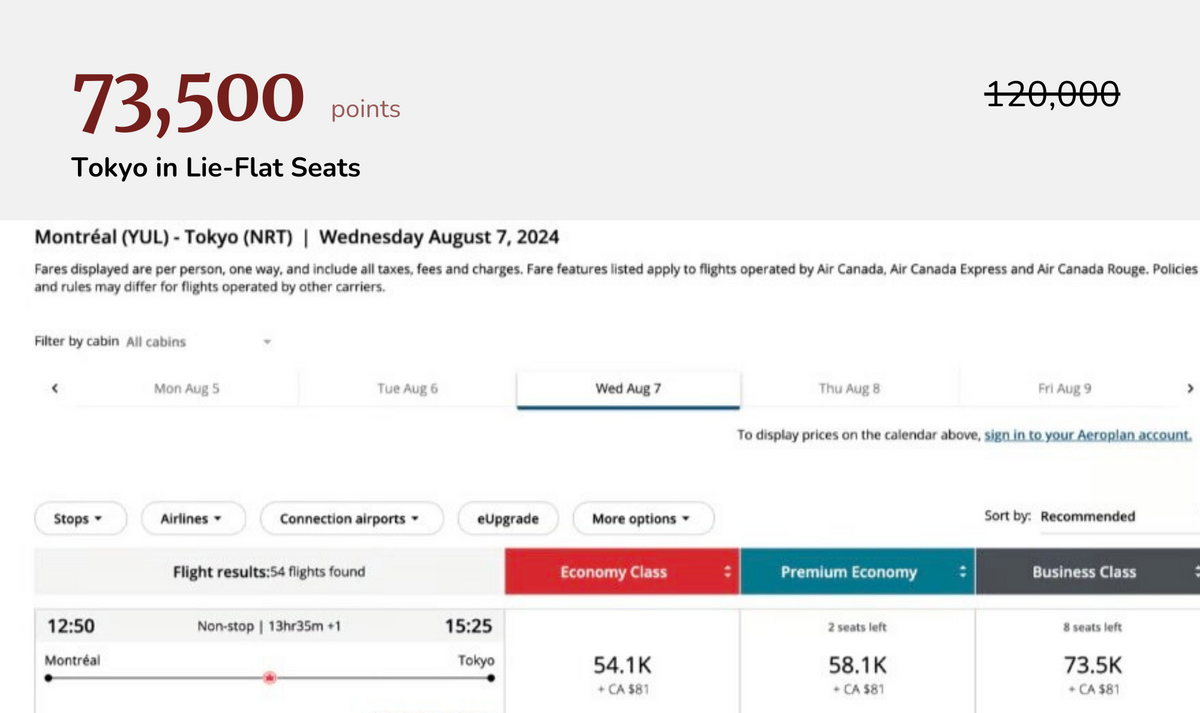Open the Filter by cabin dropdown
Screen dimensions: 1200x713
pyautogui.click(x=199, y=342)
